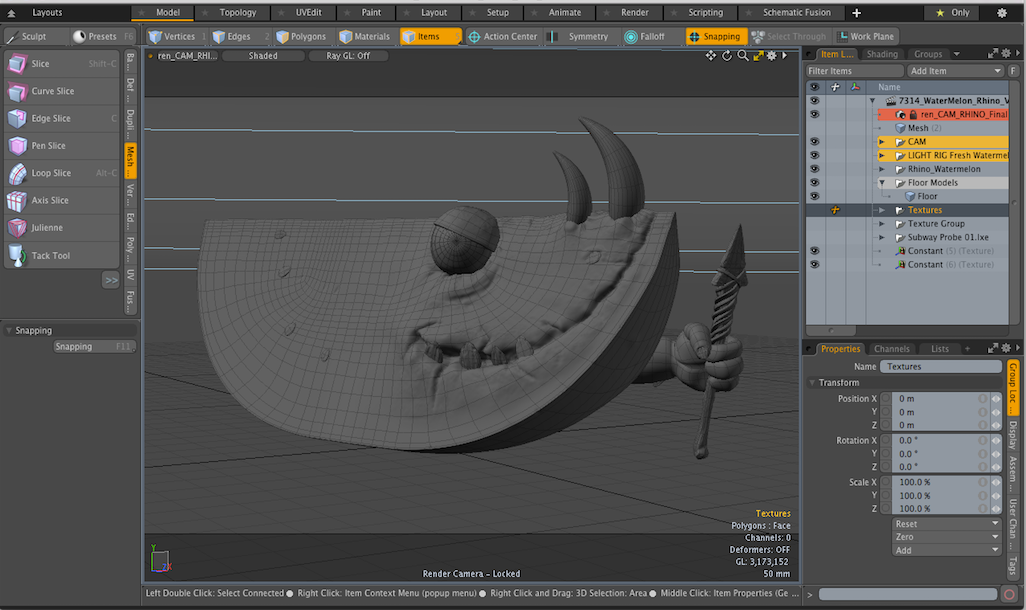Select the Julienne tool

[62, 228]
